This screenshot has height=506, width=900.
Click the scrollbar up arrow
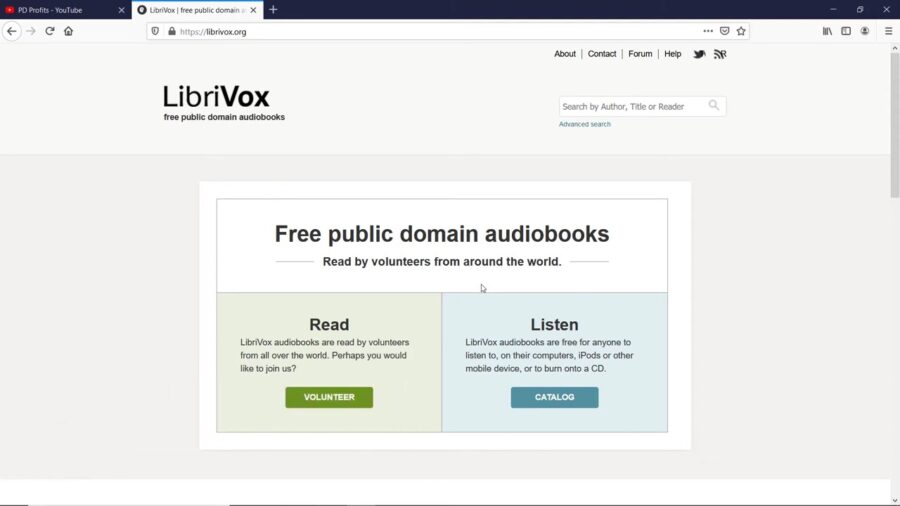(x=895, y=49)
